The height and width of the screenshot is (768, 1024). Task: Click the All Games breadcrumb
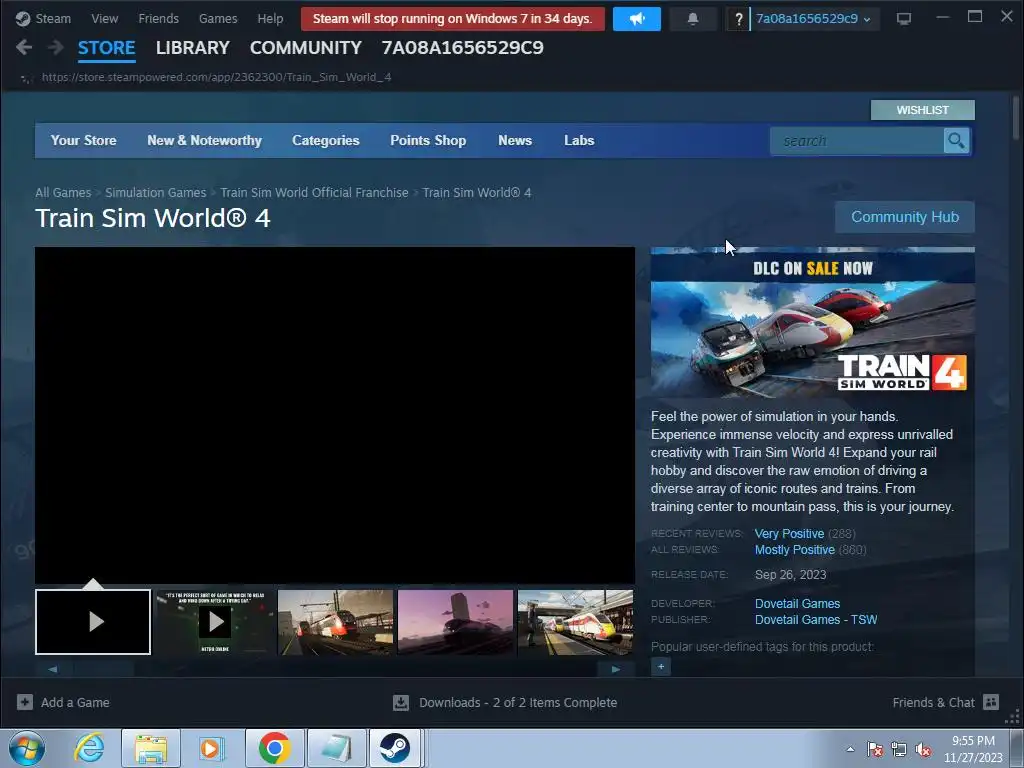63,193
